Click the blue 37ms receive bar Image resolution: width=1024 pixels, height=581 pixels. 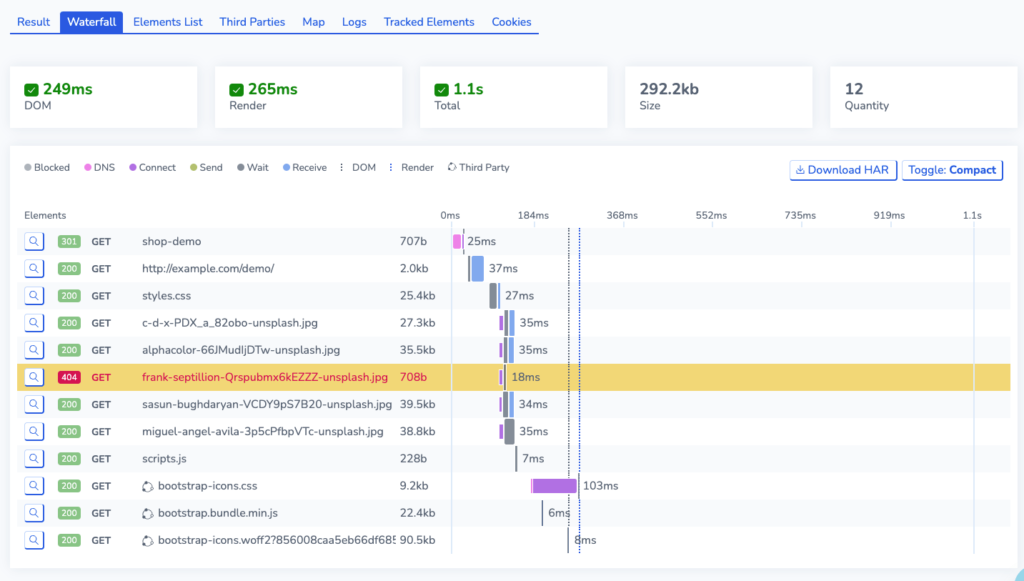click(477, 268)
